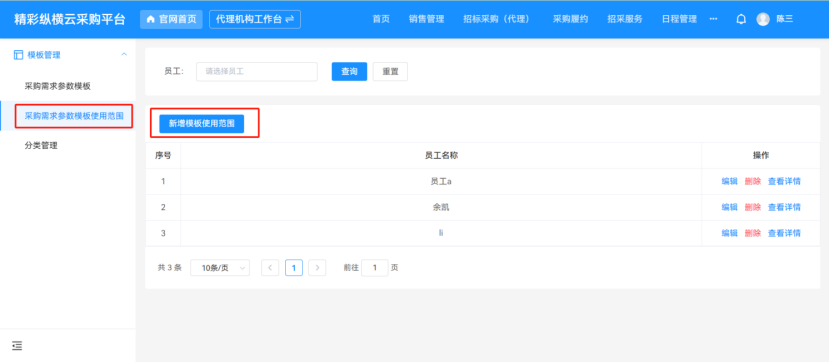This screenshot has width=829, height=362.
Task: Open 招标采购（代理） menu
Action: (497, 19)
